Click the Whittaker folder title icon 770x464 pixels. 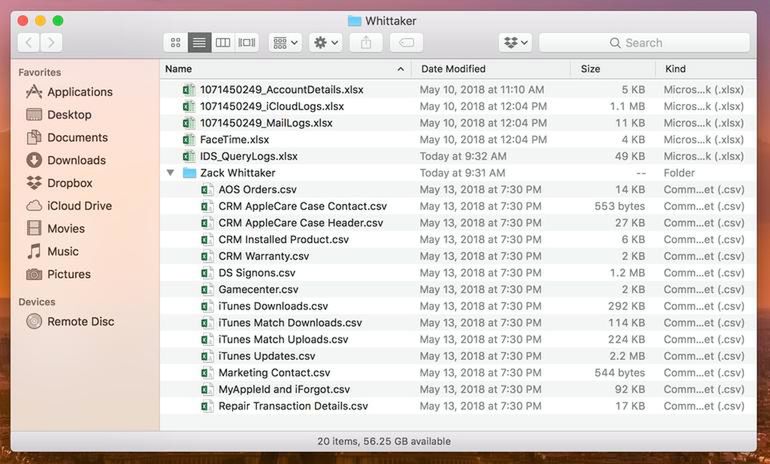click(355, 21)
